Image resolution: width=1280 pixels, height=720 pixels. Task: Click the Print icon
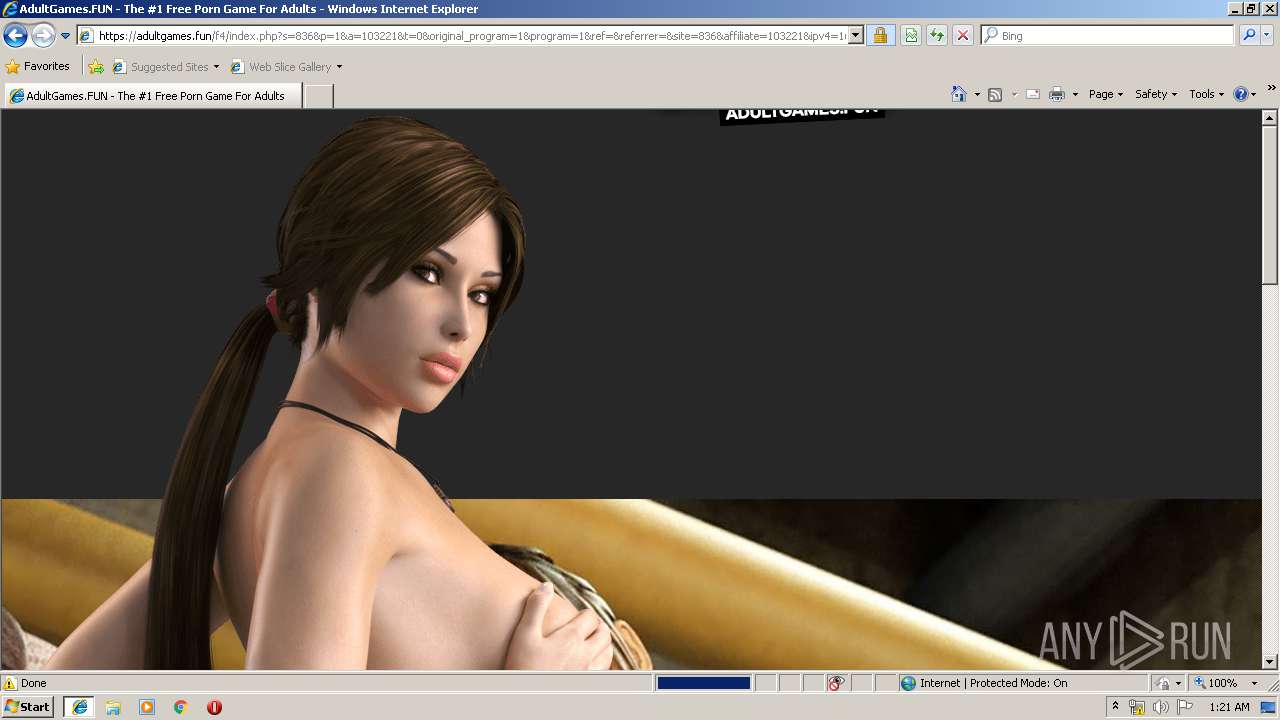click(x=1057, y=94)
